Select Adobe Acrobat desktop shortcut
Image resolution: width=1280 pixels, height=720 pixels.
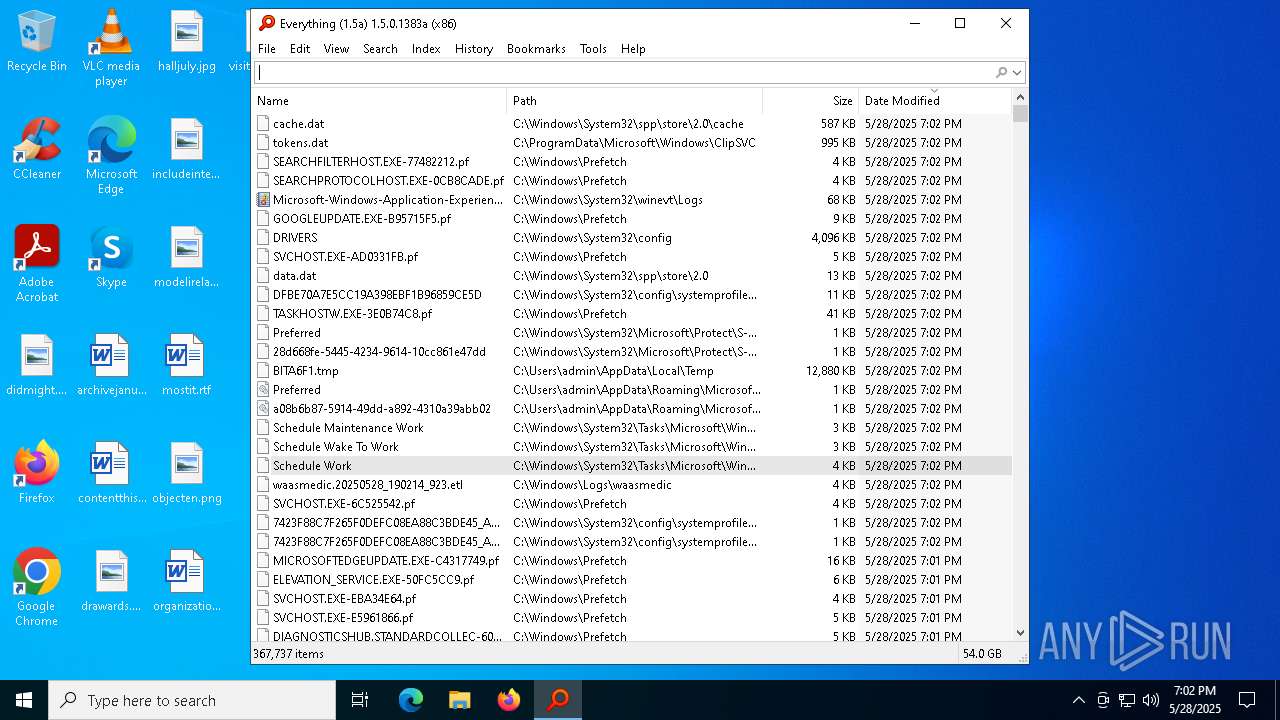37,264
